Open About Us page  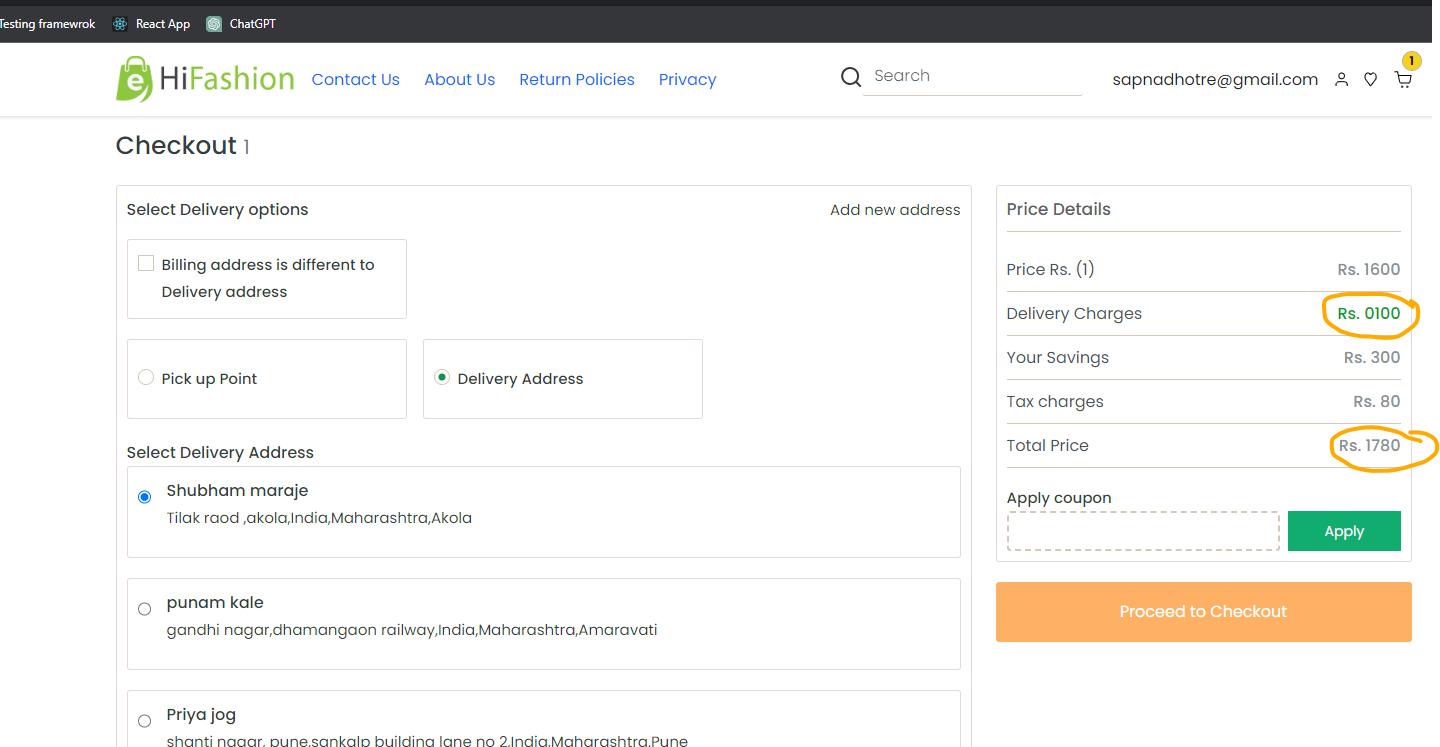click(460, 80)
